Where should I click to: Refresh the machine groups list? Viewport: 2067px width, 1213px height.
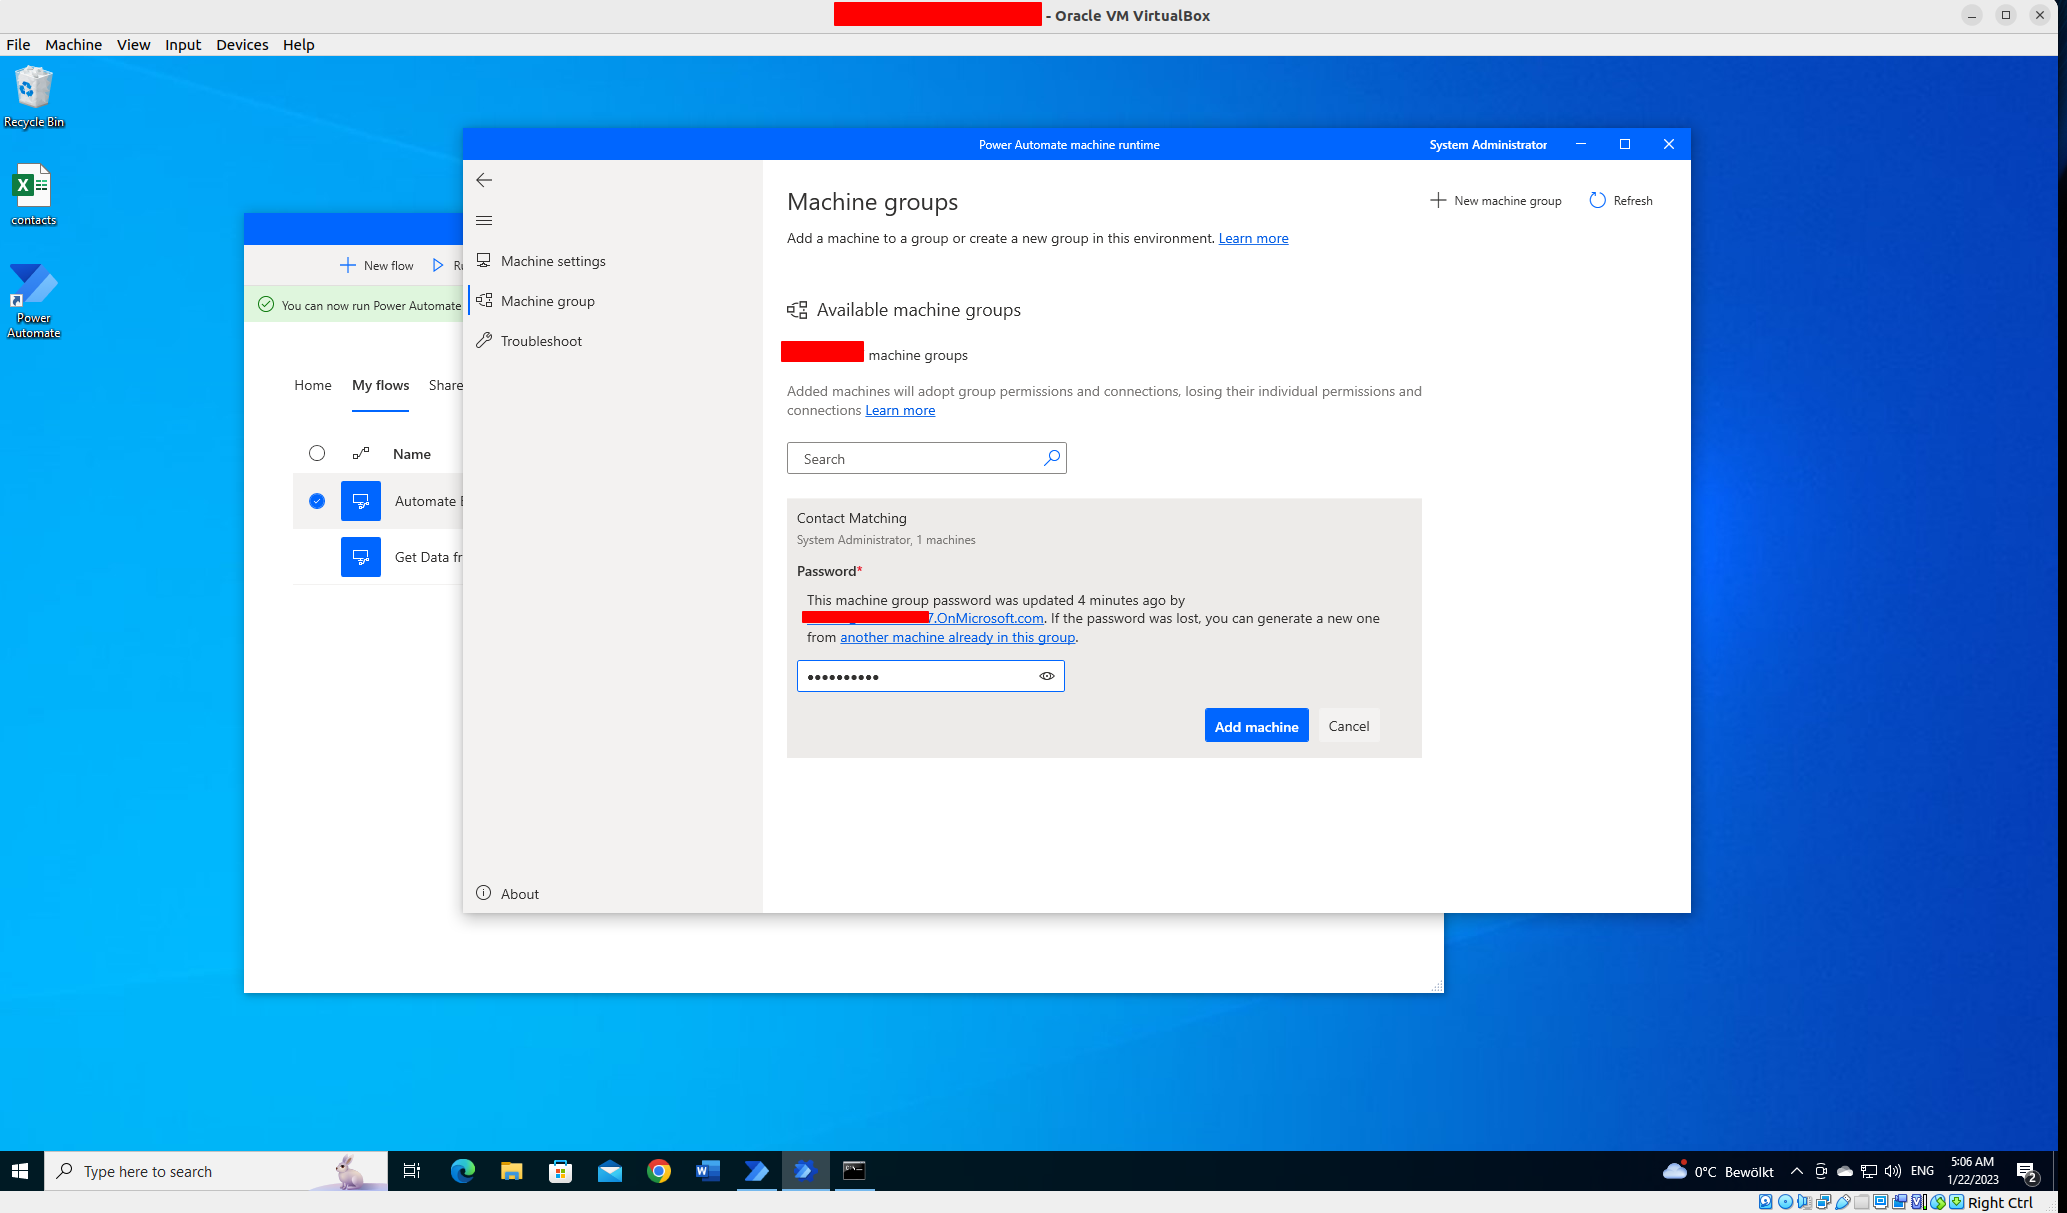point(1621,201)
